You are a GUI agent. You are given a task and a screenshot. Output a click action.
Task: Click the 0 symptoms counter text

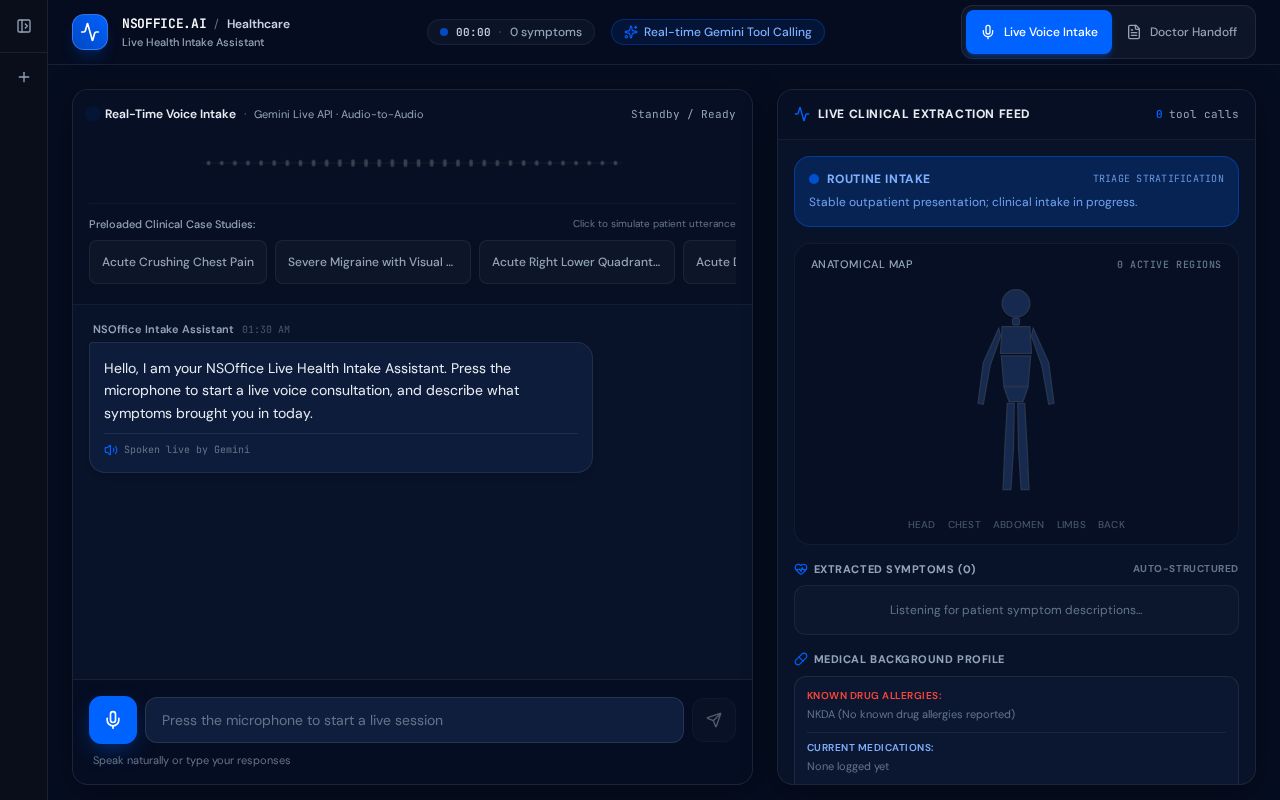pyautogui.click(x=546, y=32)
